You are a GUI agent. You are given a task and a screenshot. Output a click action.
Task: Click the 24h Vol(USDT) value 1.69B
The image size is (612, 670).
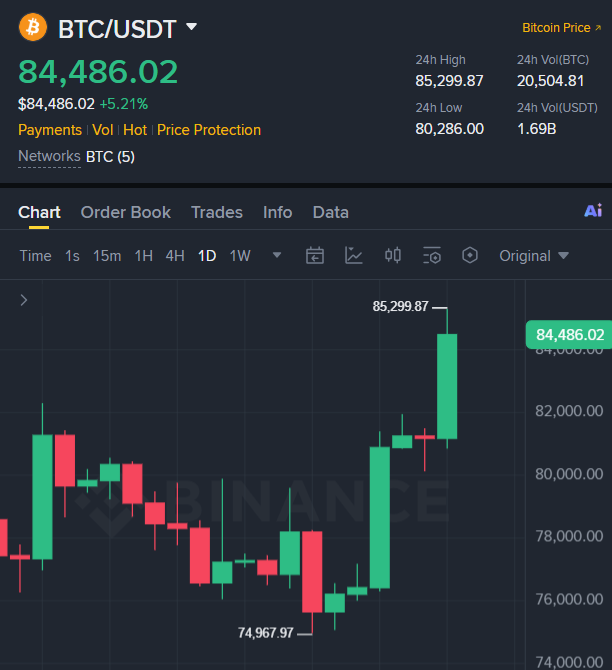[x=537, y=129]
